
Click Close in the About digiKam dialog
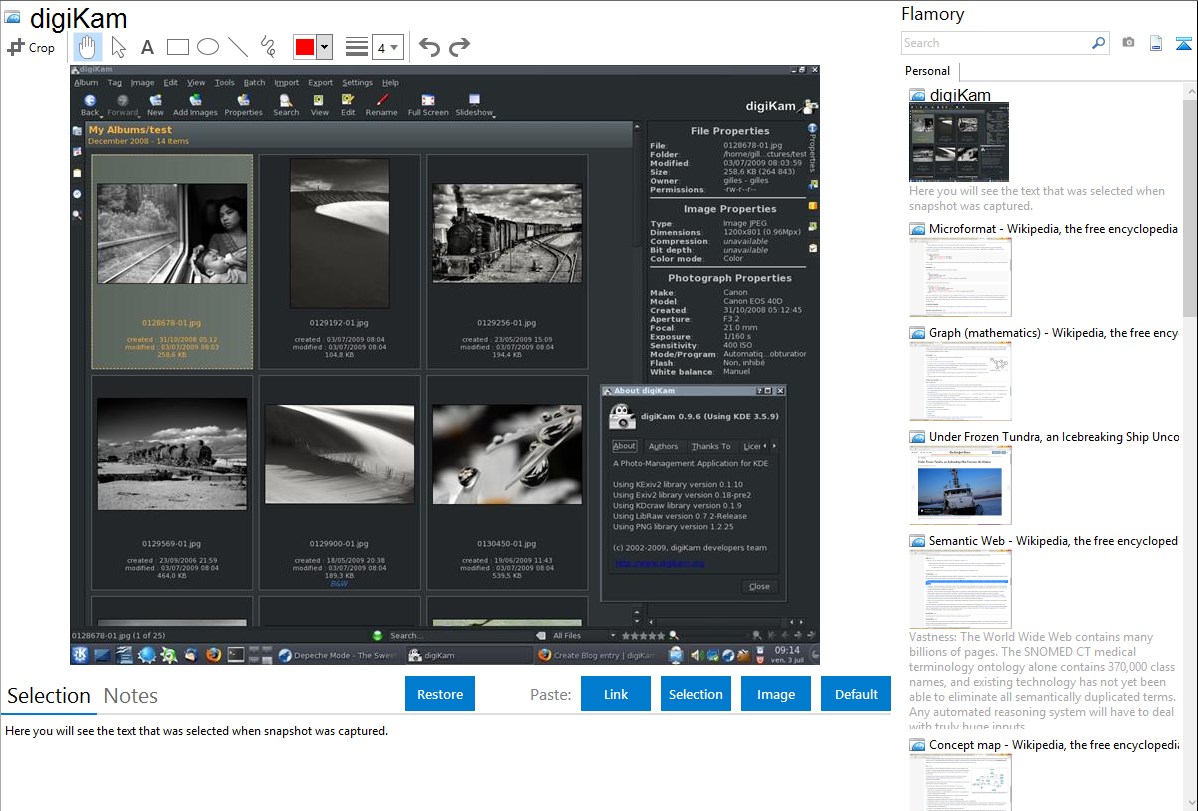[x=759, y=586]
